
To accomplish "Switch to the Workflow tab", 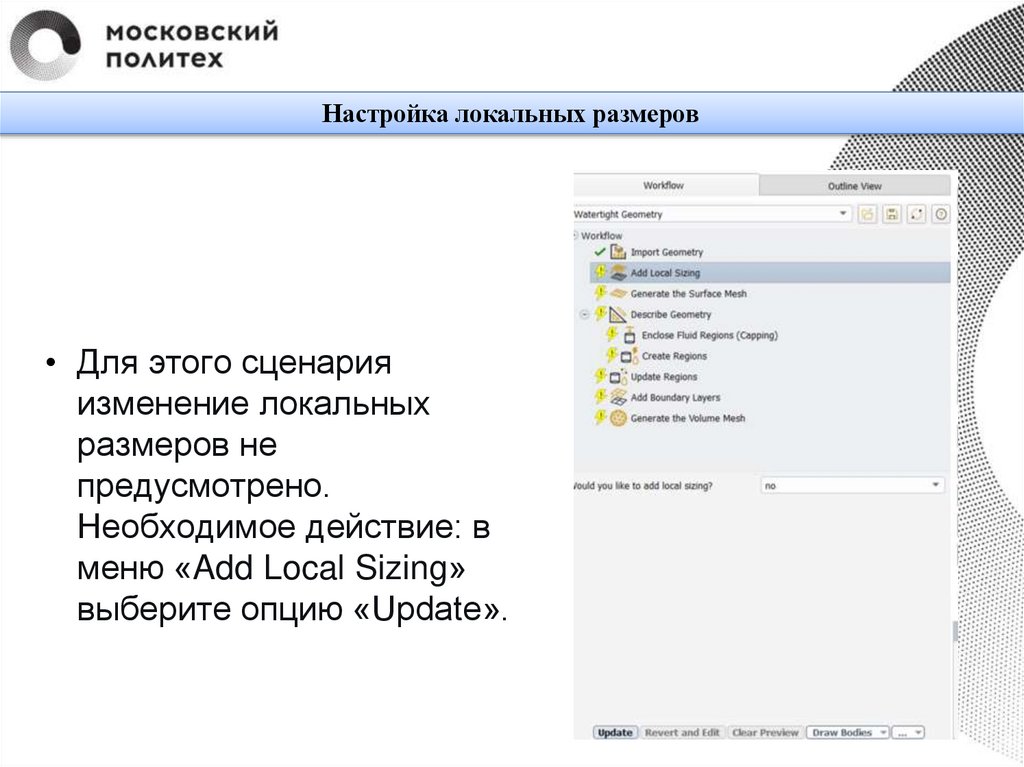I will (664, 186).
